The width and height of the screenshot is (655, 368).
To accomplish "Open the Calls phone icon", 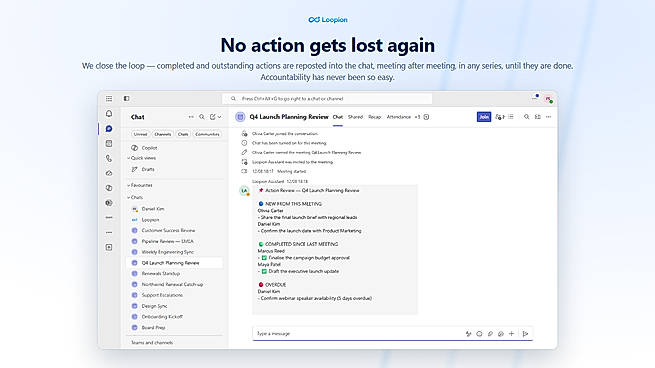I will coord(109,159).
